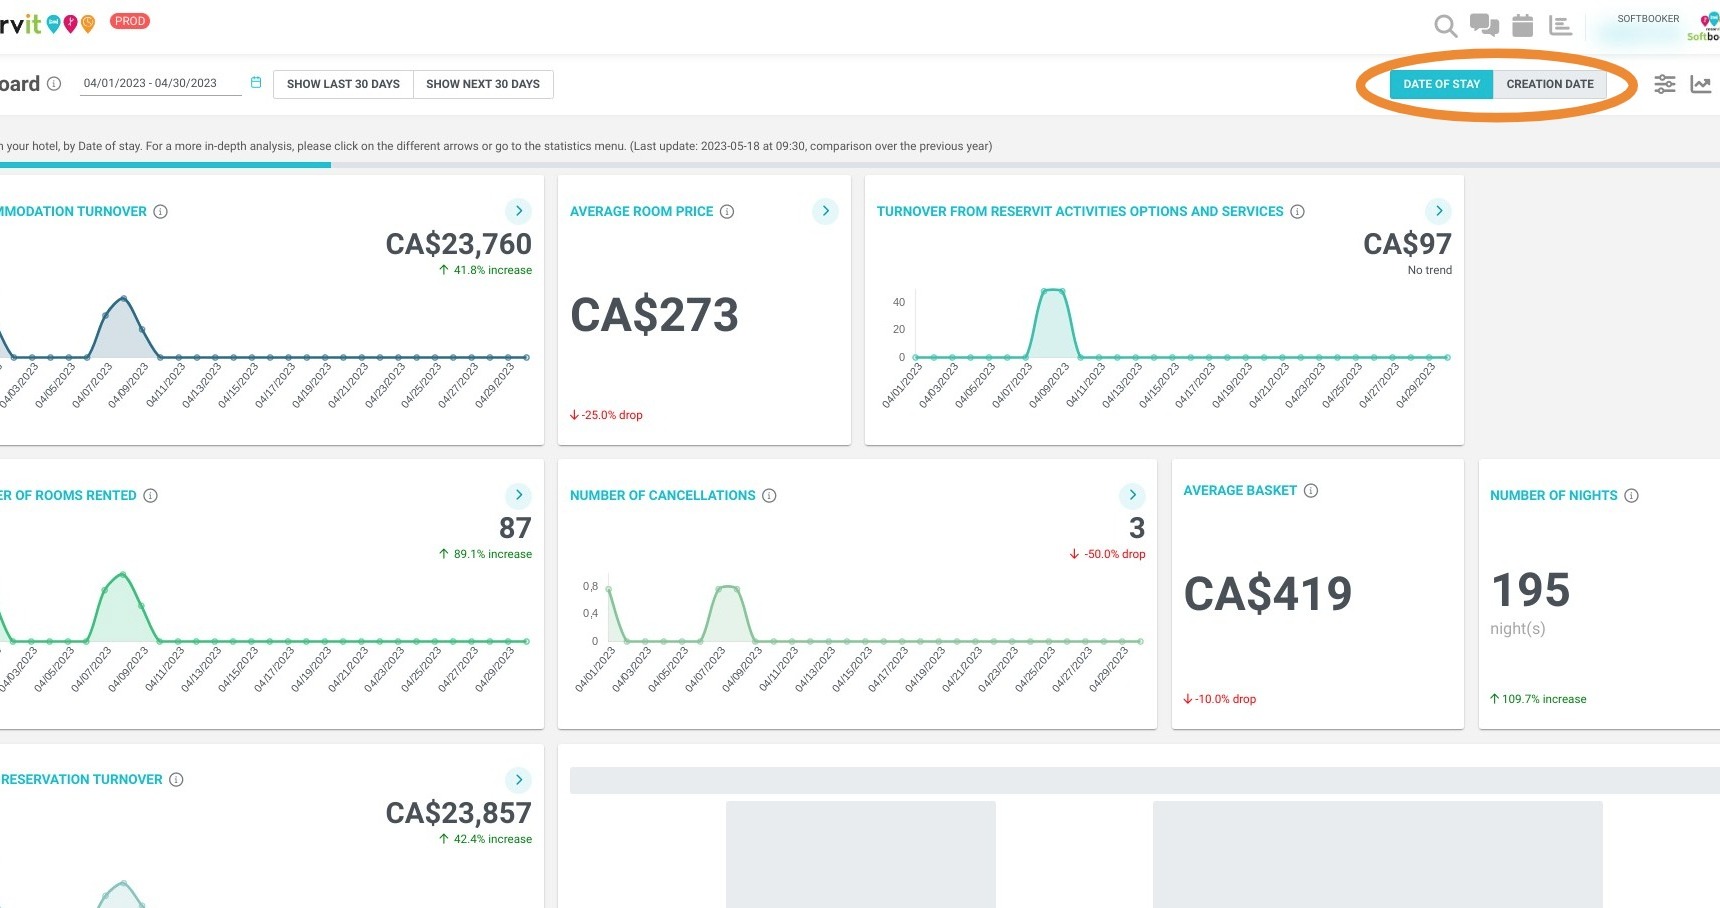Click info icon for Reservit Activities turnover
This screenshot has width=1720, height=908.
click(x=1297, y=212)
